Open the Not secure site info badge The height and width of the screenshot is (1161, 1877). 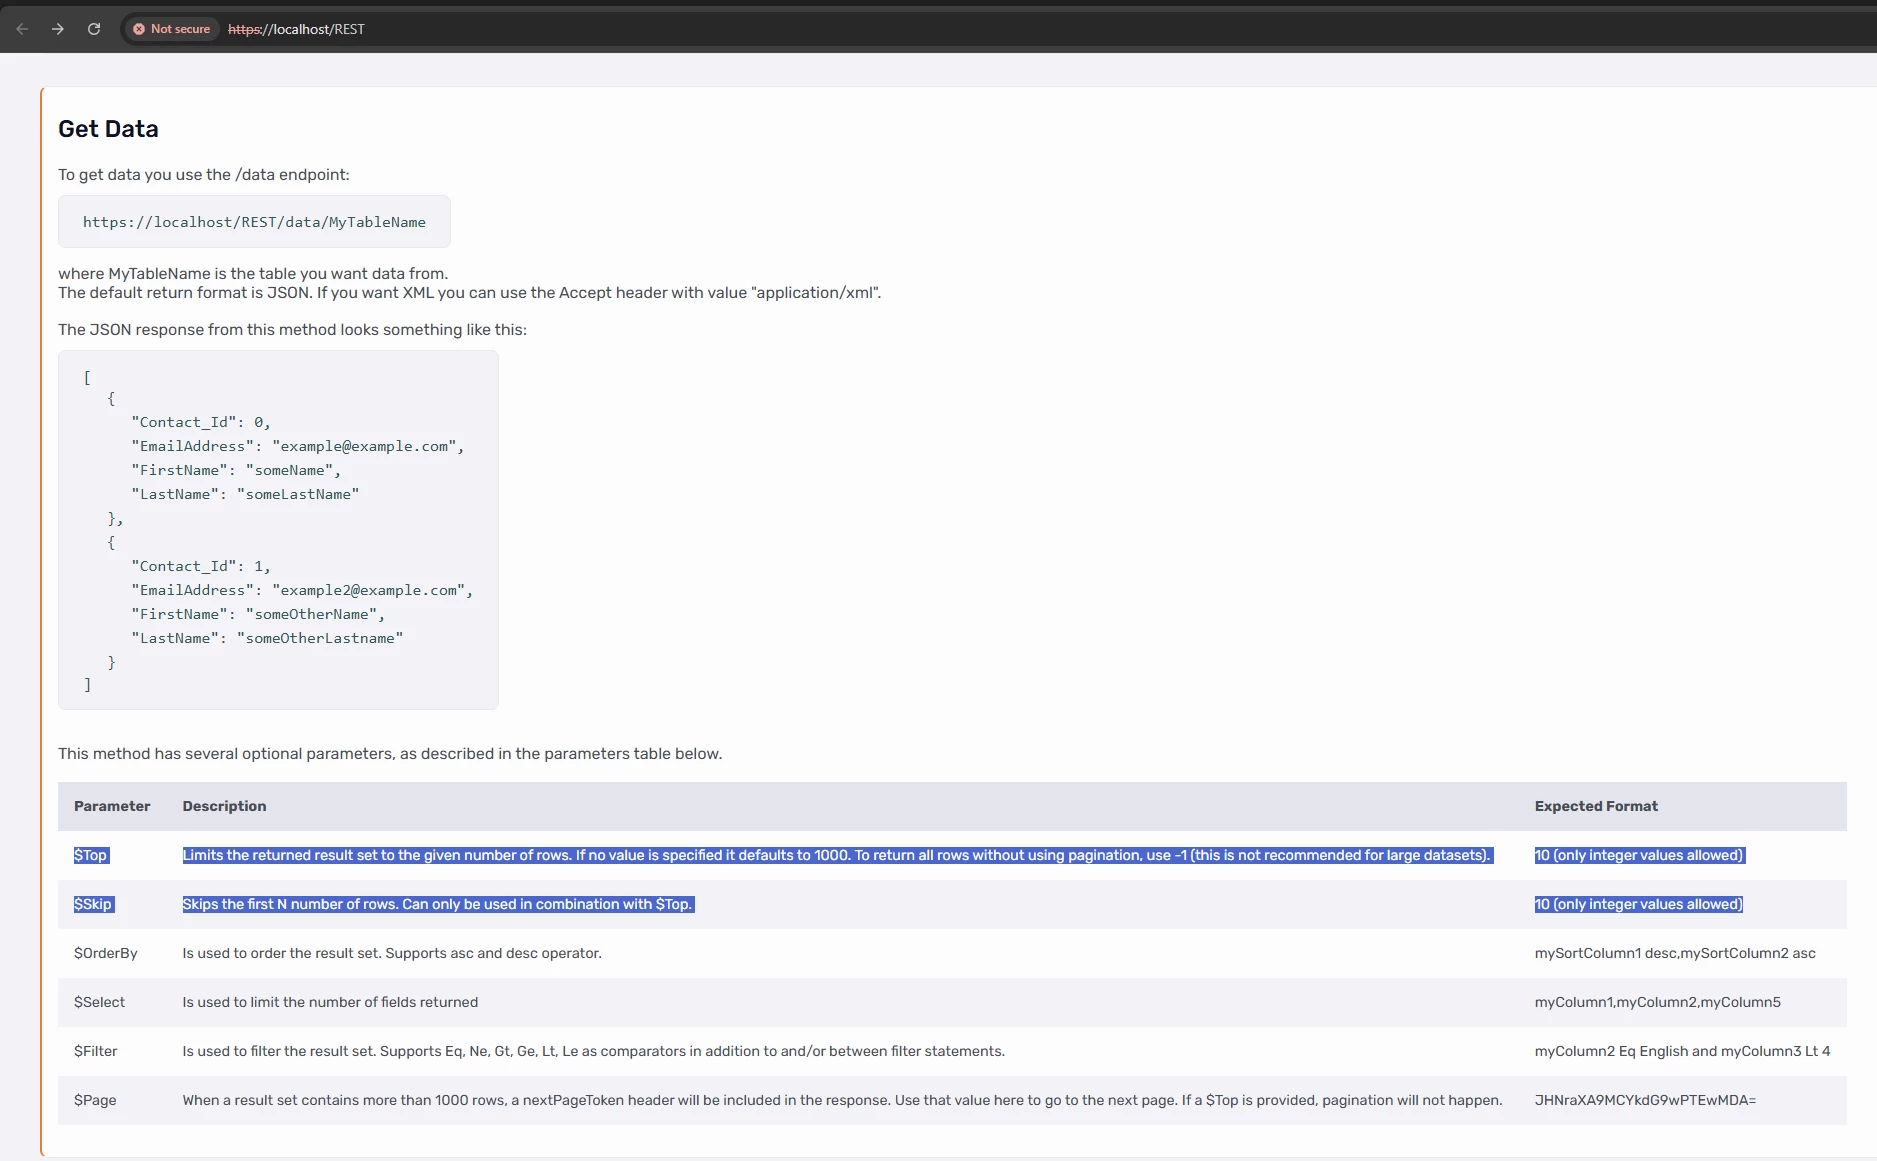click(x=172, y=29)
